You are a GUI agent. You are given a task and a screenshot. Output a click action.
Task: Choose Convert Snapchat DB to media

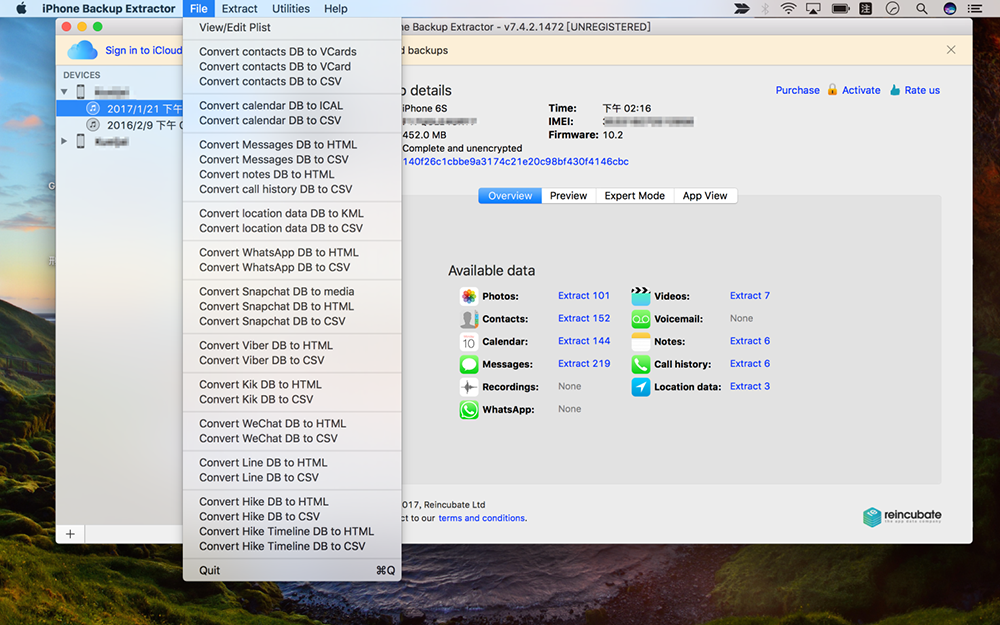[292, 291]
